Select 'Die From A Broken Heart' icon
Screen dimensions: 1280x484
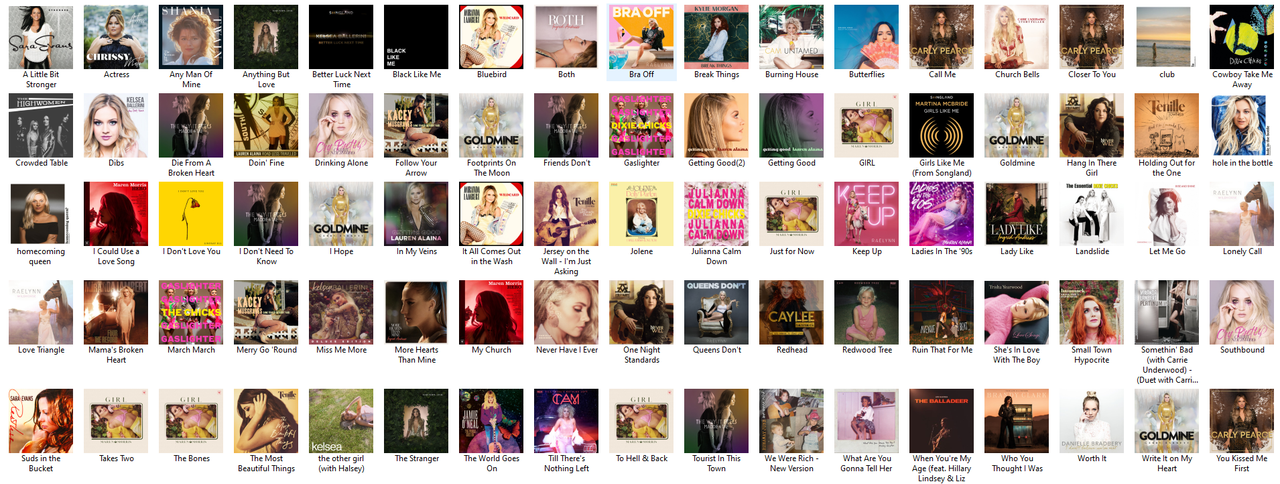[x=191, y=125]
